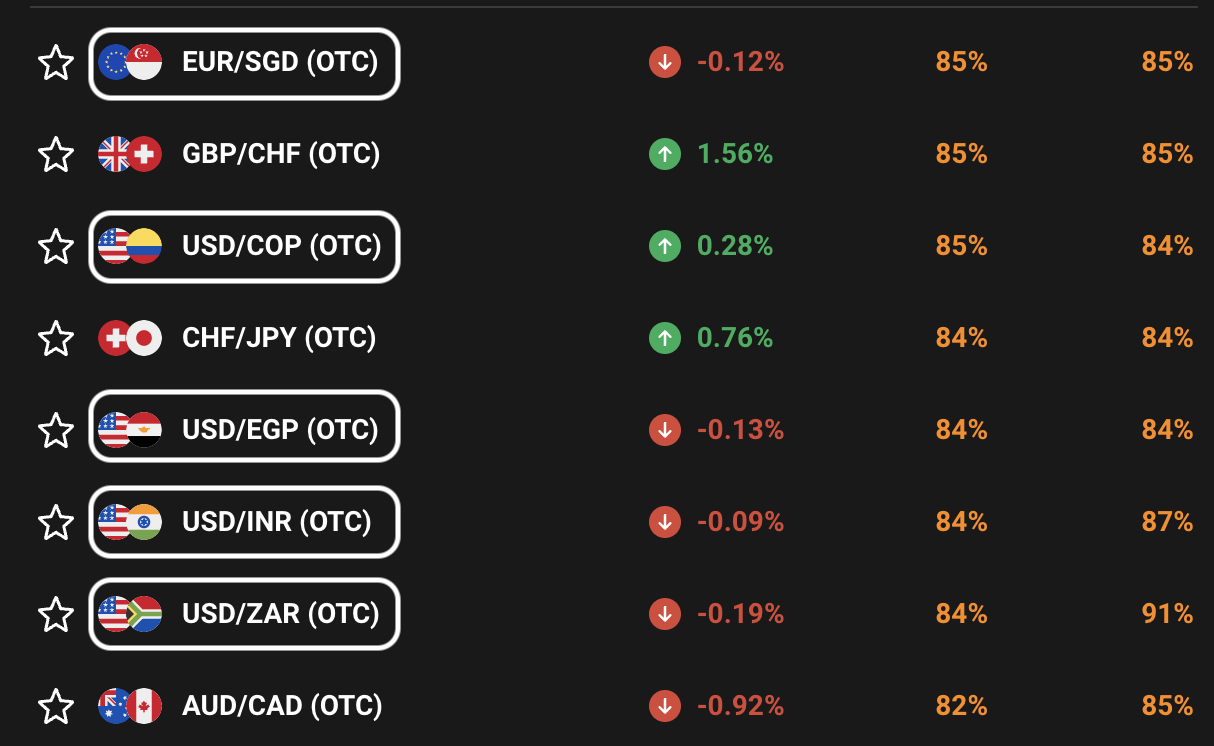
Task: Click the 91% payout for USD/ZAR
Action: (1167, 613)
